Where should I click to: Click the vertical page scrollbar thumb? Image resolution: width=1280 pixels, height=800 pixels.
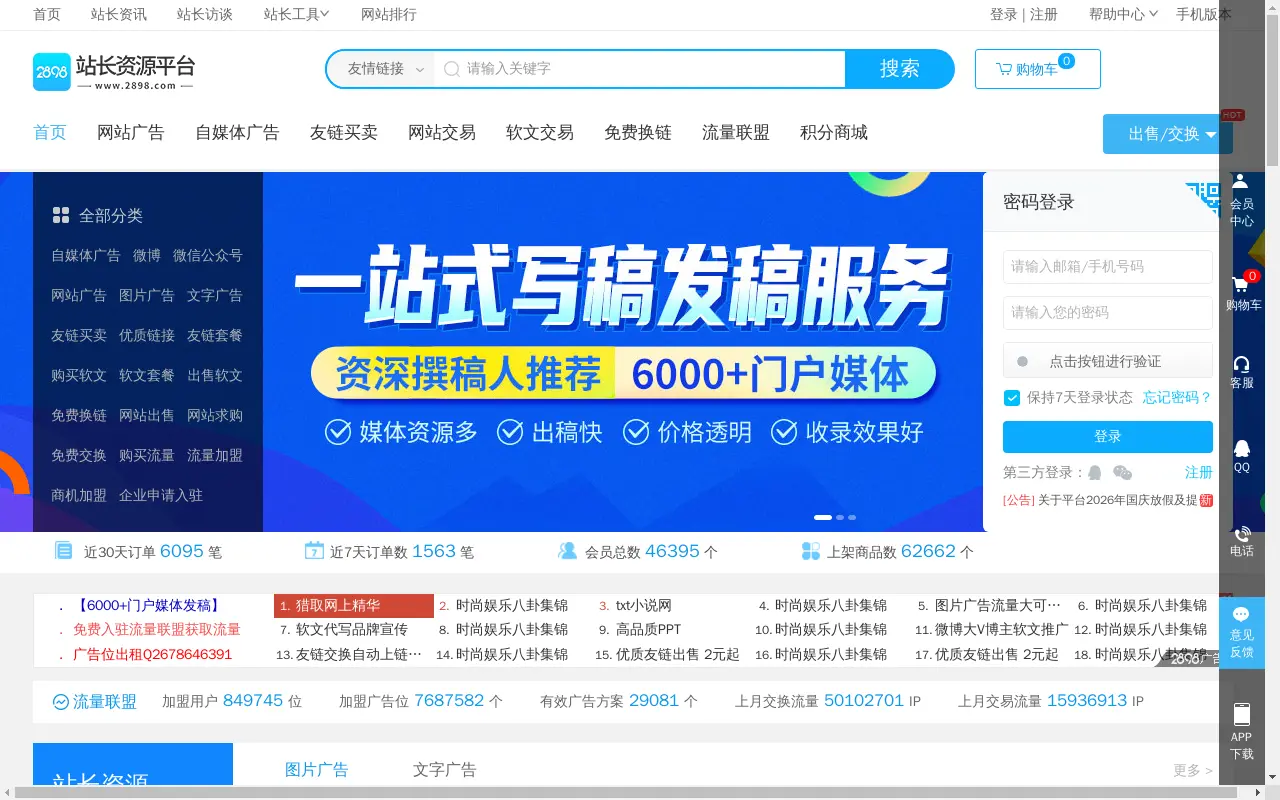click(1272, 90)
